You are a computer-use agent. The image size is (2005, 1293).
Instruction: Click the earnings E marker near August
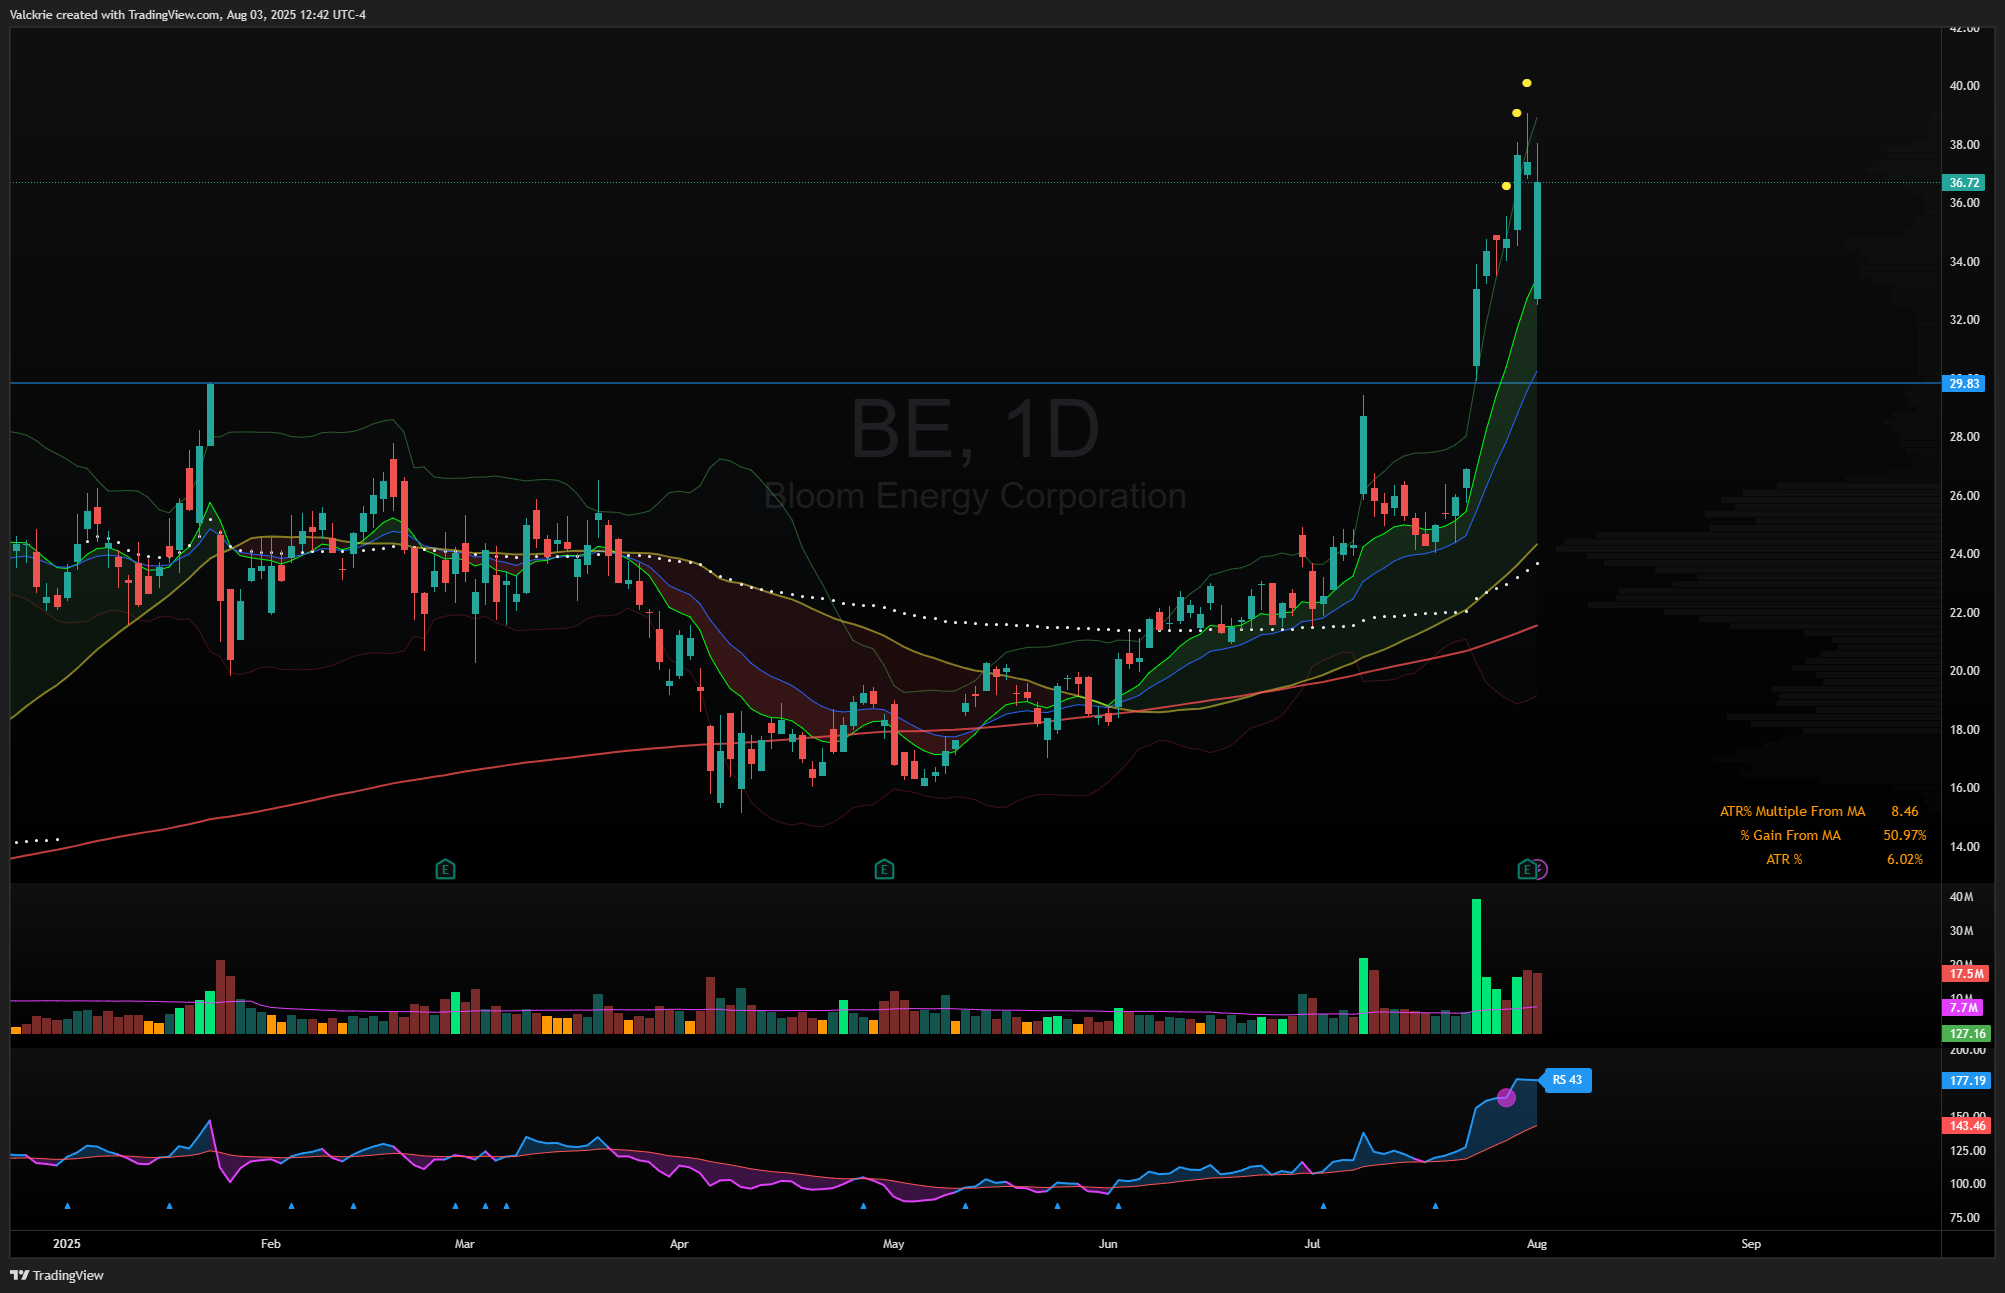[1526, 869]
